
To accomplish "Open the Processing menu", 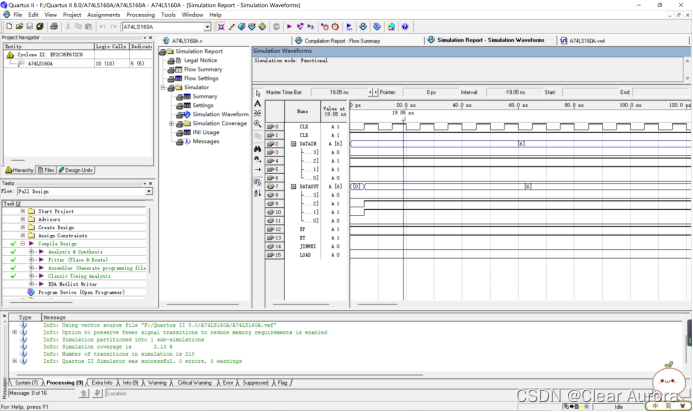I will click(x=141, y=15).
